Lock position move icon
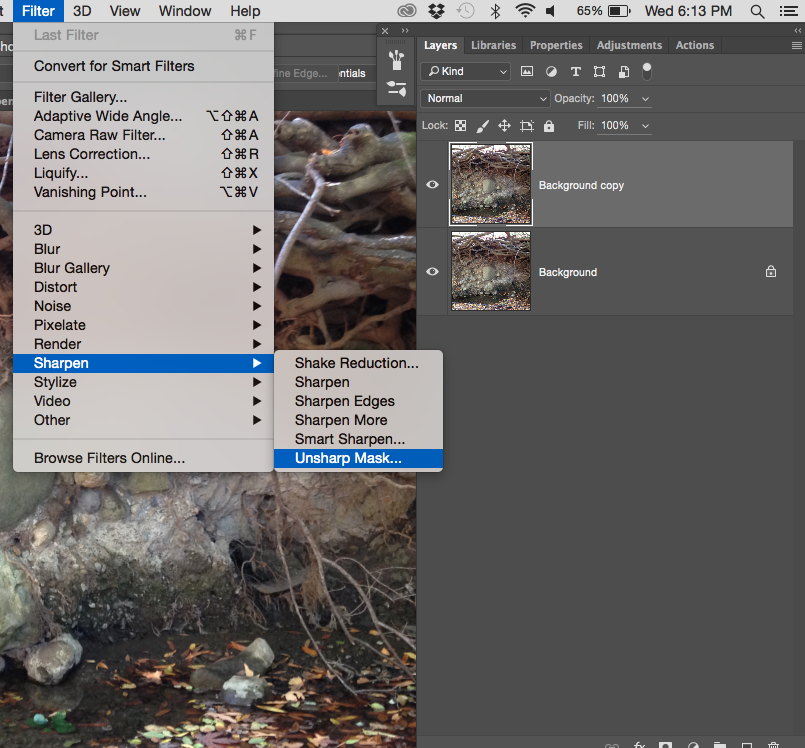805x748 pixels. click(x=504, y=126)
